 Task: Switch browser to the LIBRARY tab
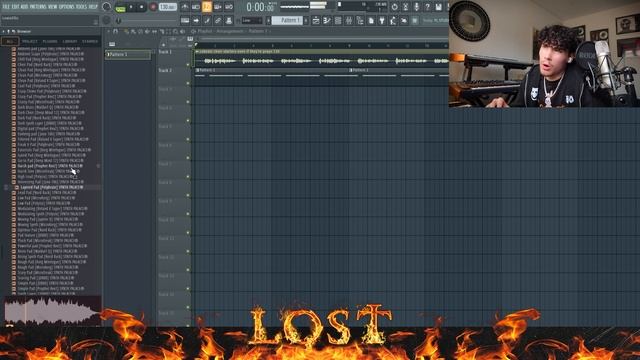click(x=70, y=41)
